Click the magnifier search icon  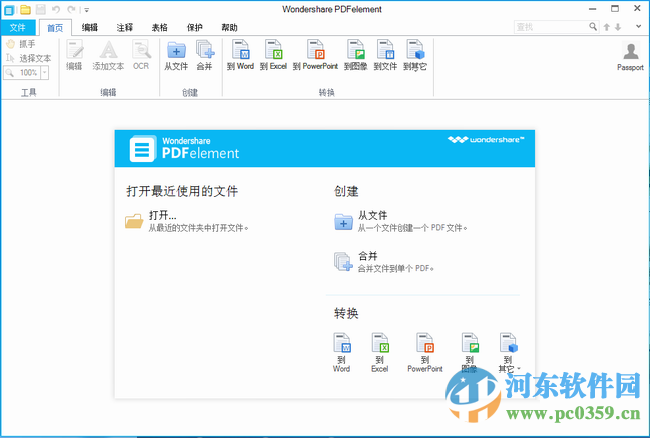[x=593, y=27]
